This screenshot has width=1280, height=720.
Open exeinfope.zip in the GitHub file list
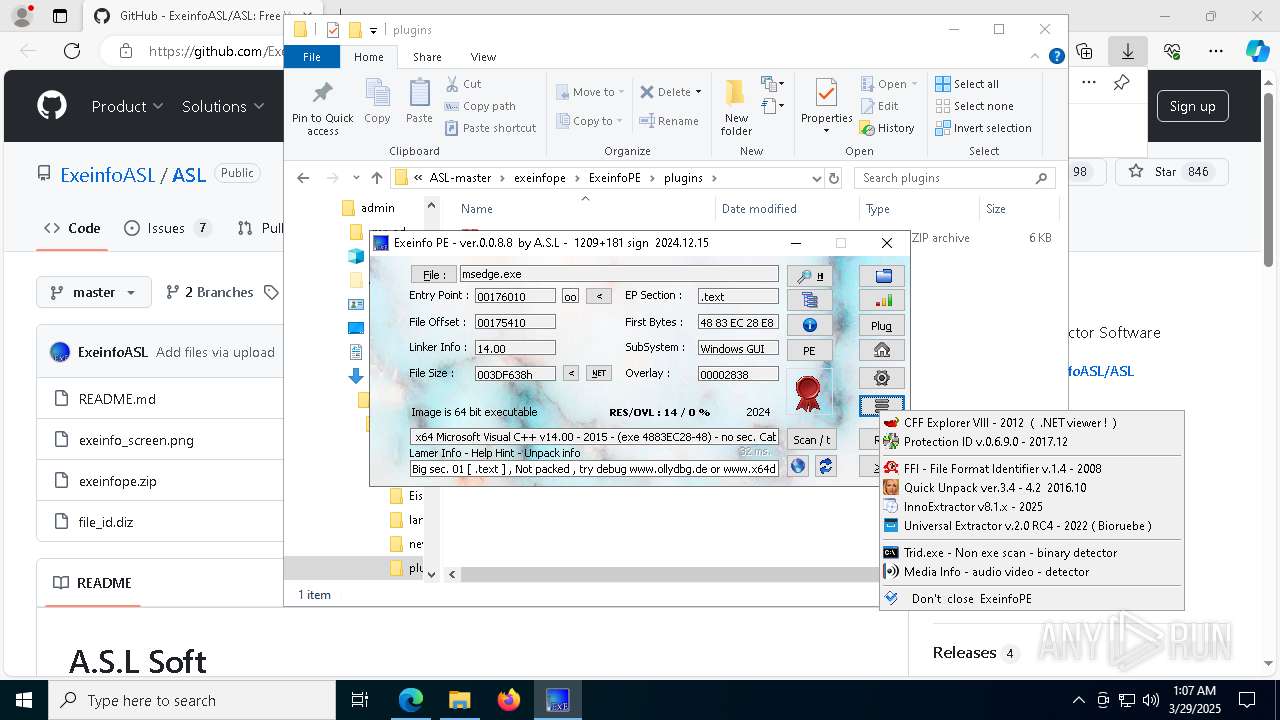pyautogui.click(x=117, y=480)
